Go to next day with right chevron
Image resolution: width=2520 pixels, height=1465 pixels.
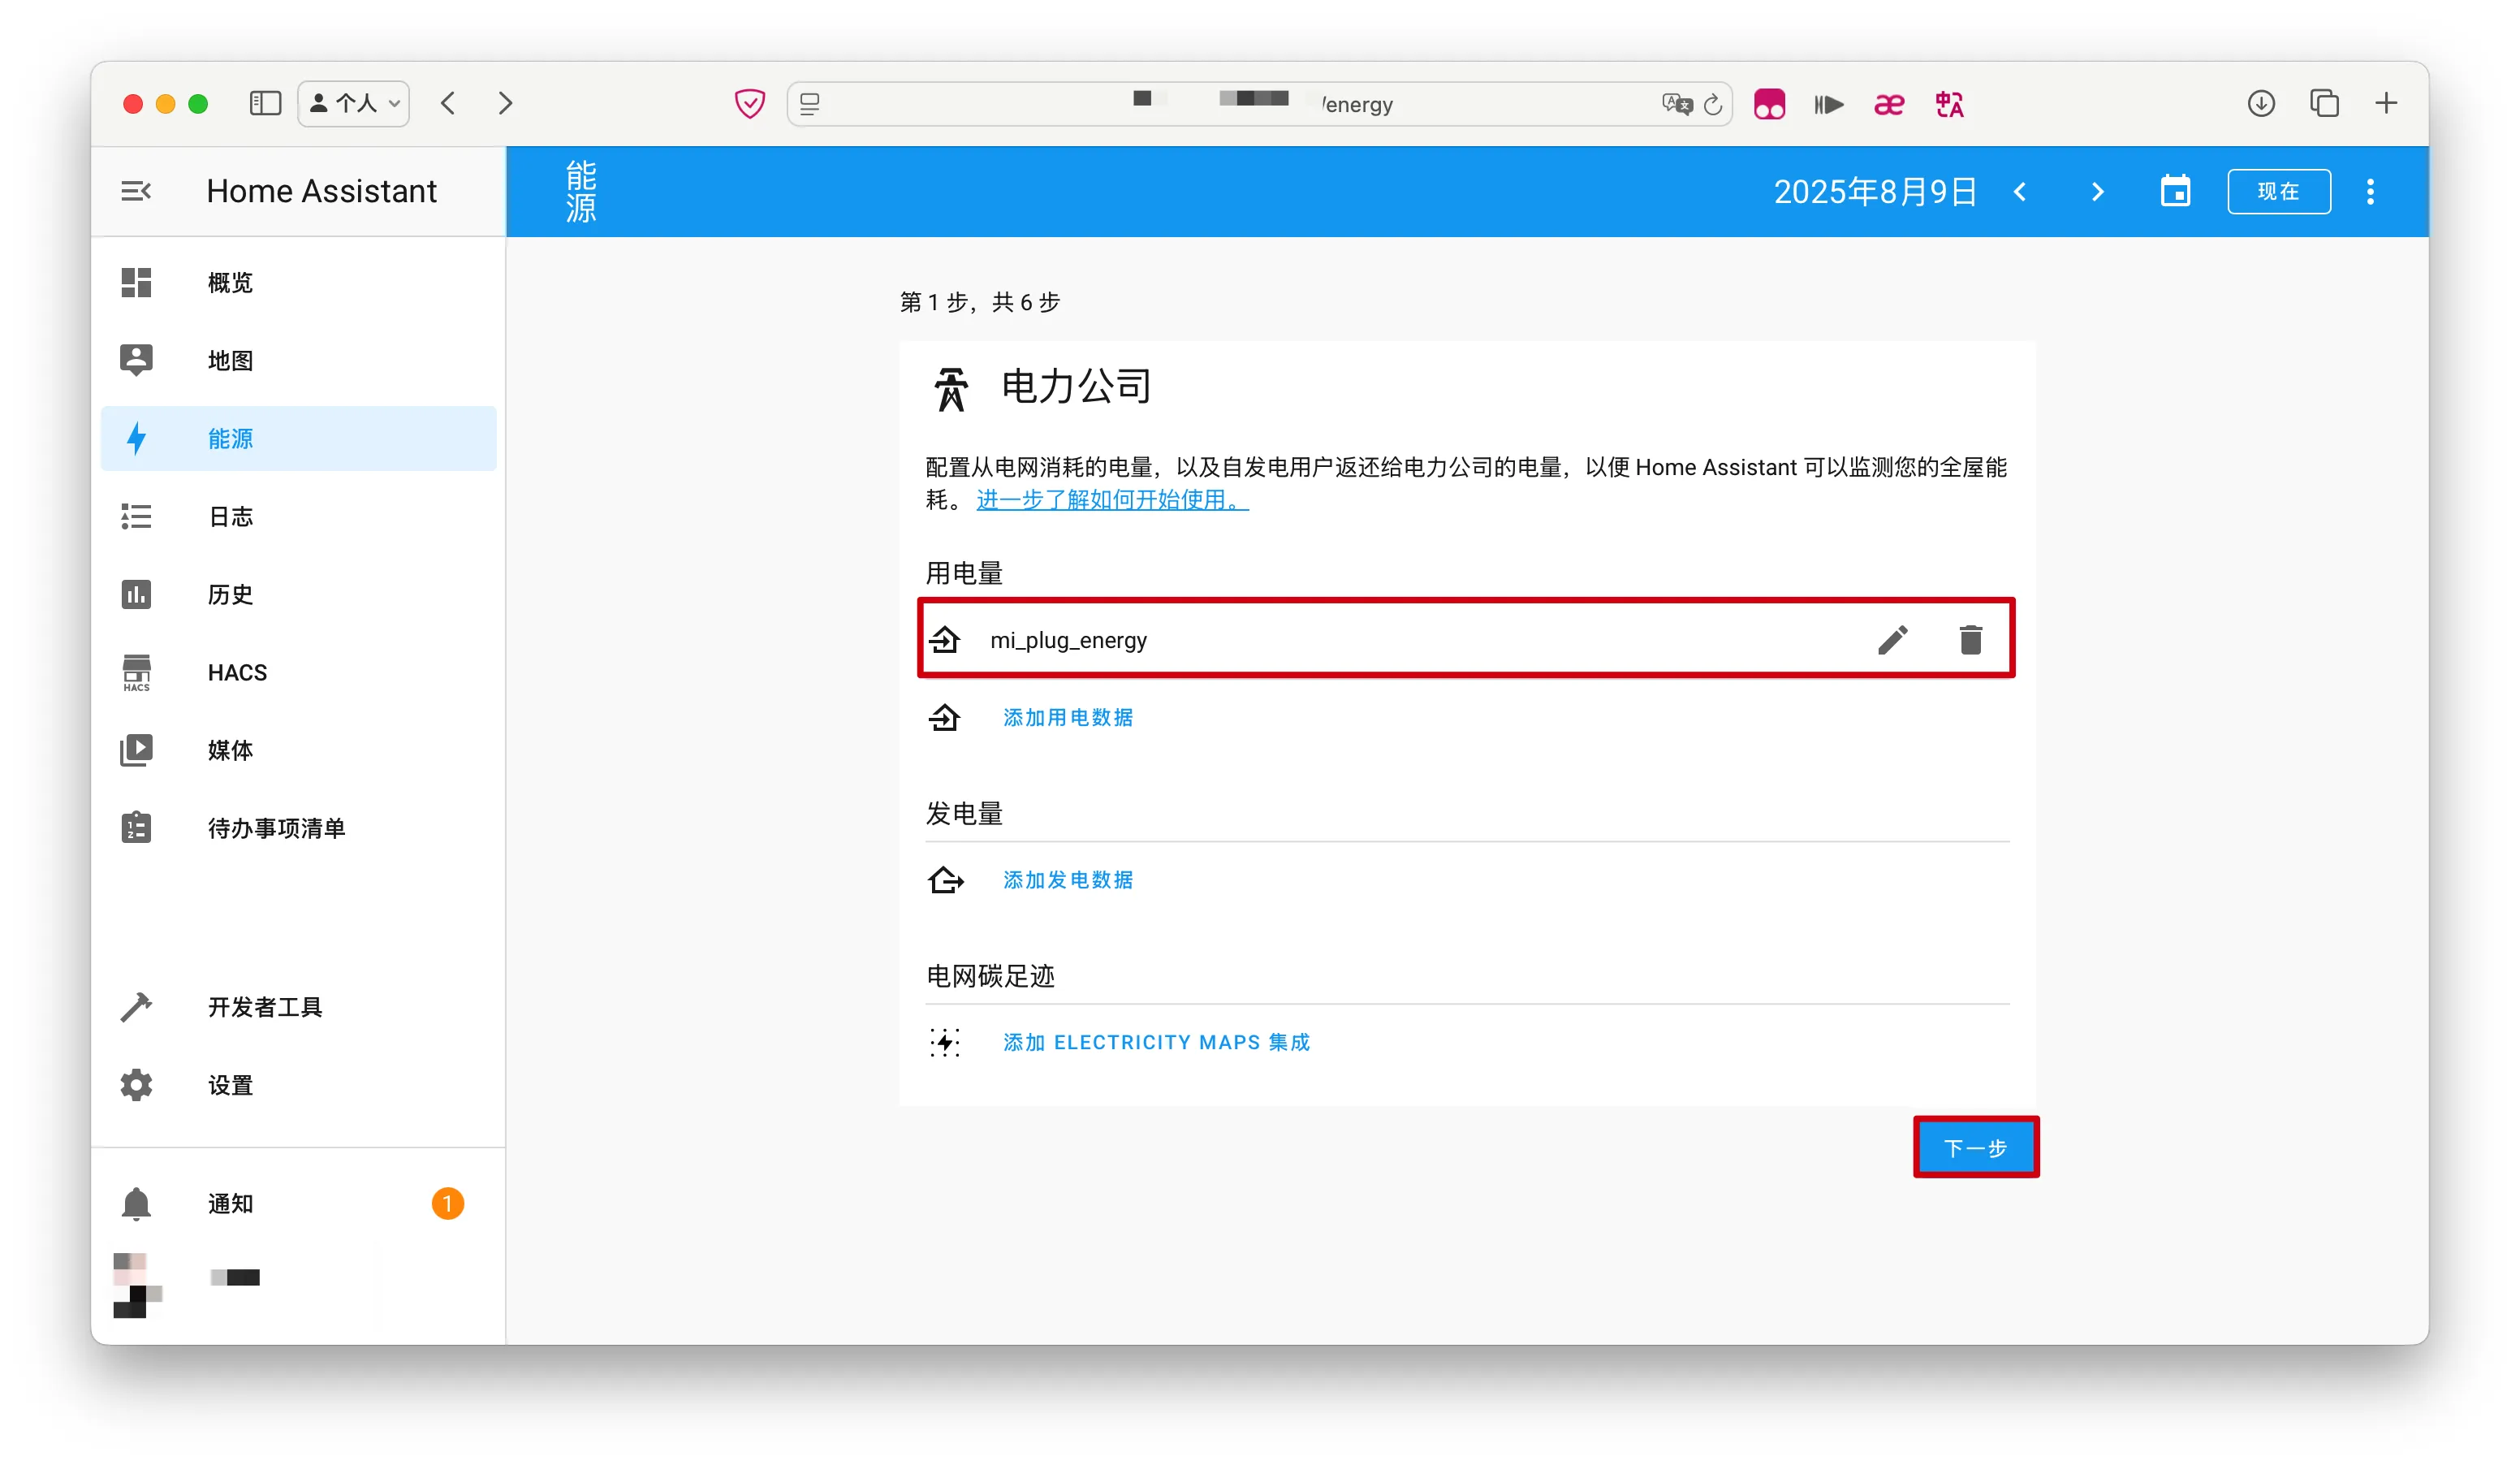(x=2097, y=191)
